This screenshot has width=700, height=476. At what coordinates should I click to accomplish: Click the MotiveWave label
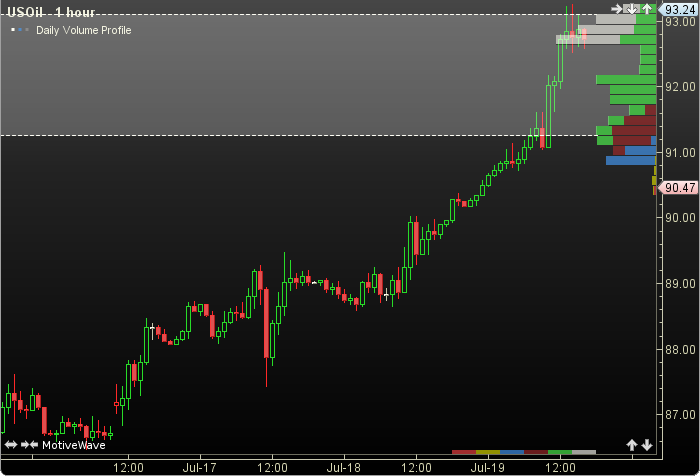74,445
